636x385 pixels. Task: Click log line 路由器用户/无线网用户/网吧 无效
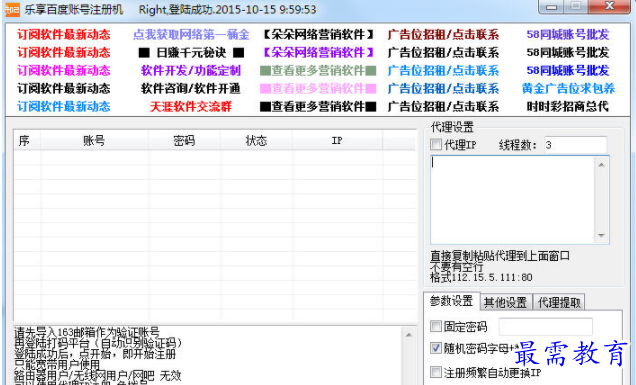[98, 376]
